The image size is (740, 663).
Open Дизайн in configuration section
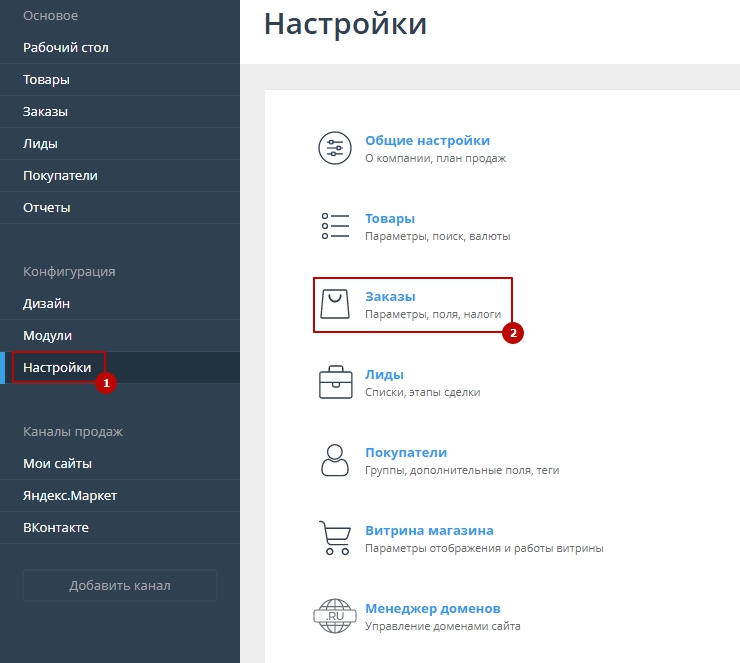coord(46,304)
